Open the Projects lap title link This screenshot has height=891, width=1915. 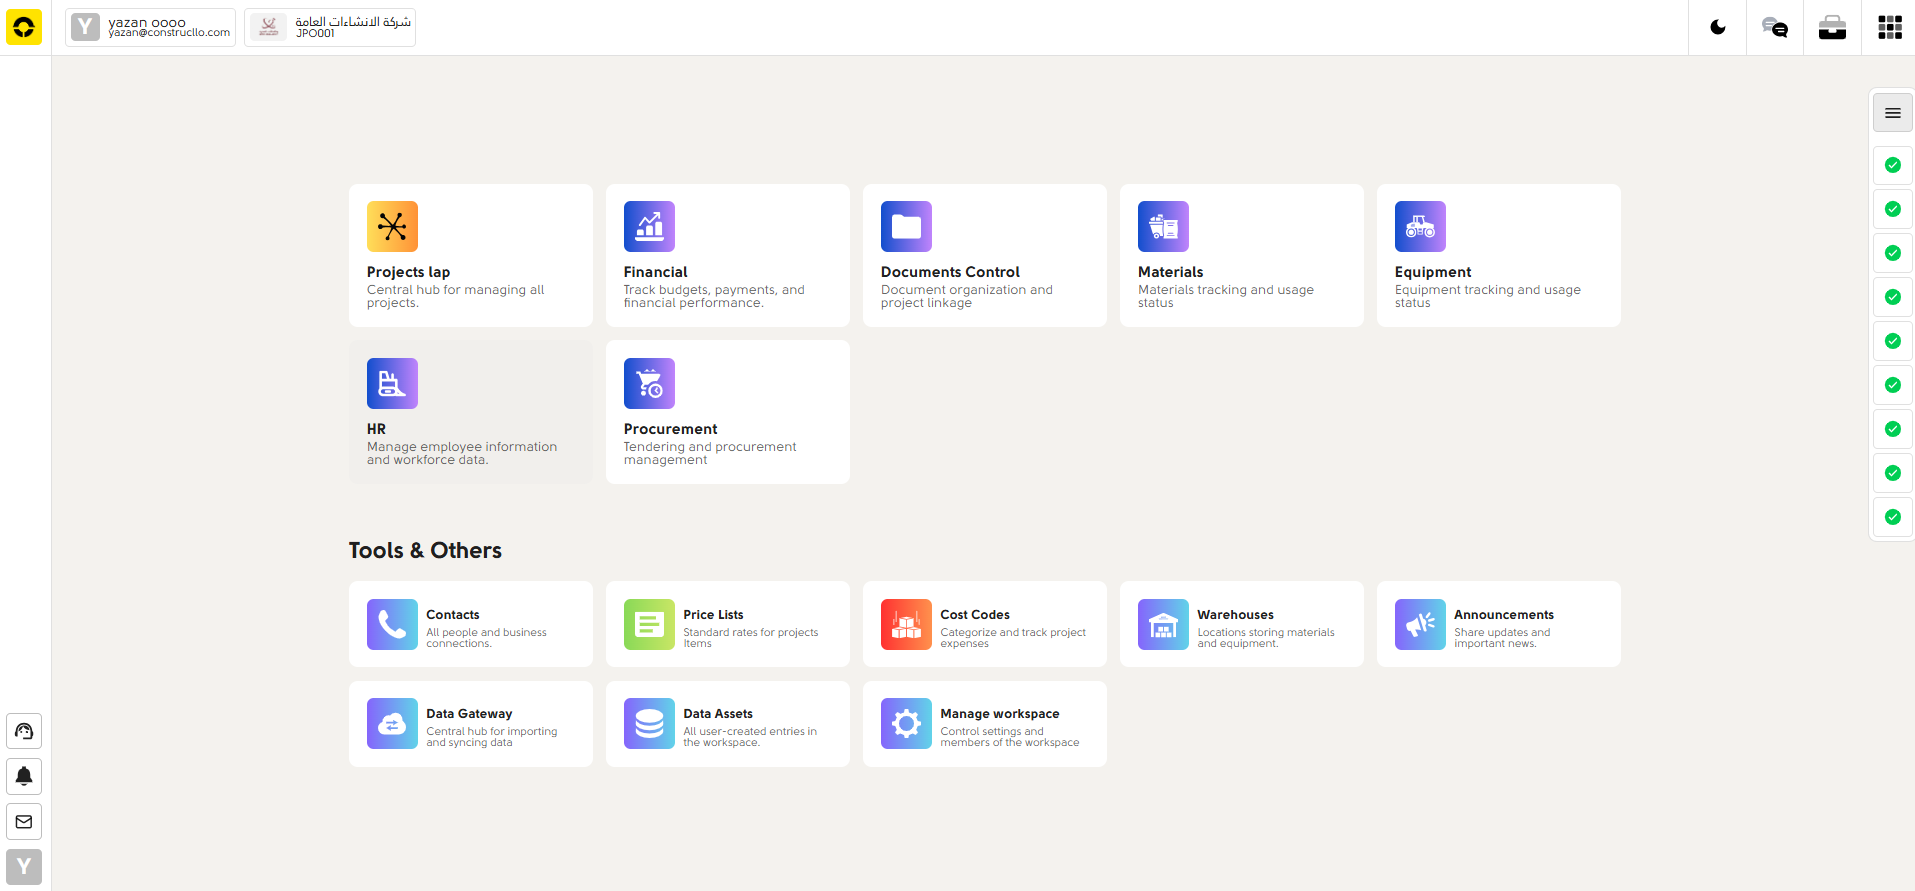click(408, 272)
